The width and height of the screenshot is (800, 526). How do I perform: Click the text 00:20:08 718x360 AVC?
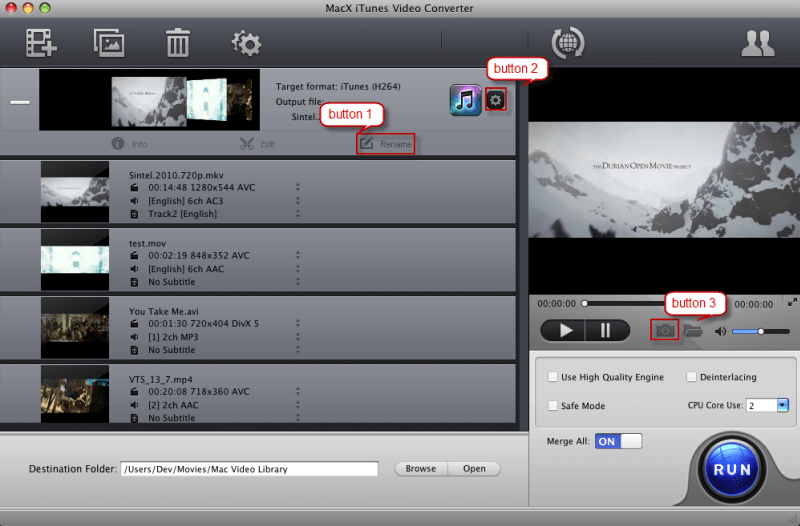[x=199, y=391]
